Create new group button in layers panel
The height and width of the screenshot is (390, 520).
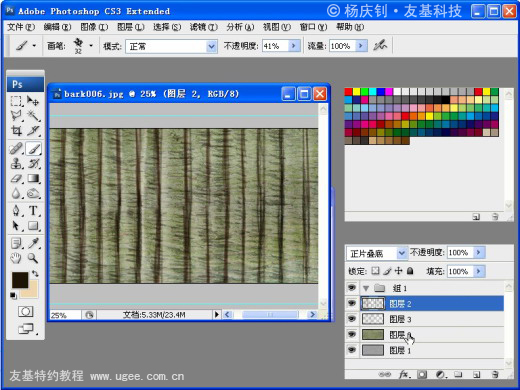click(459, 374)
